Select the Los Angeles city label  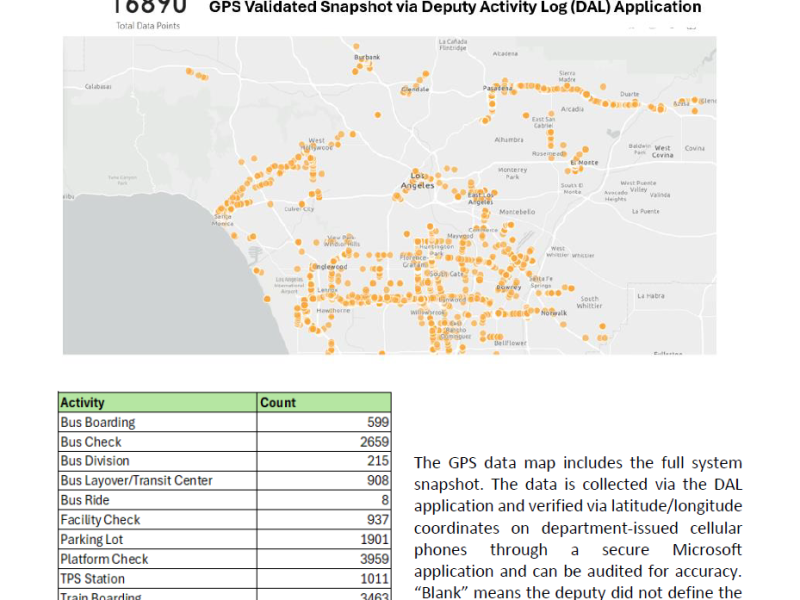coord(417,180)
